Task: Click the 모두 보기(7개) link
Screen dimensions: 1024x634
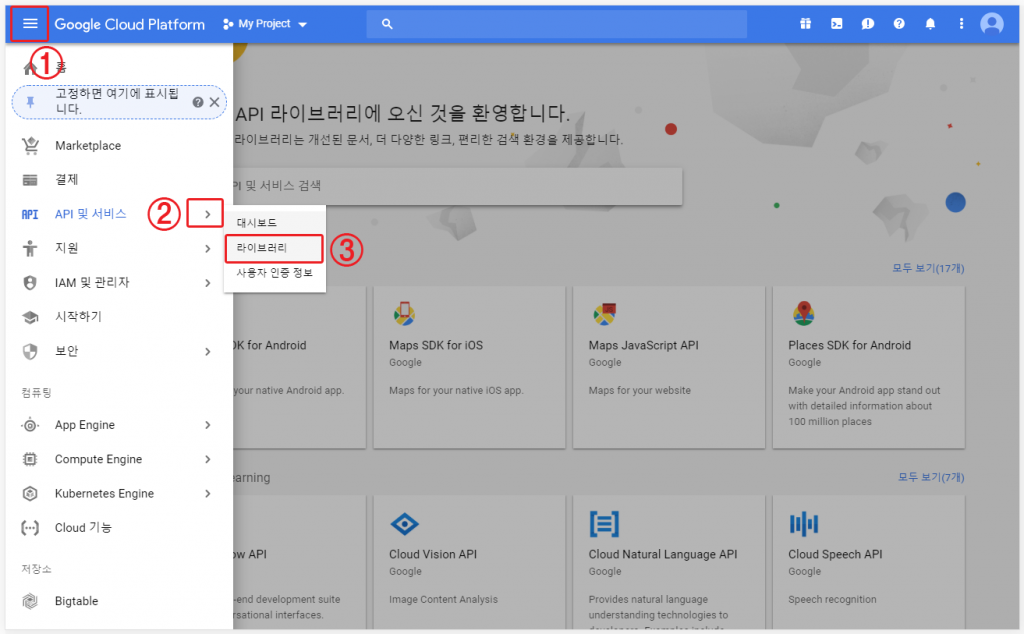Action: tap(931, 478)
